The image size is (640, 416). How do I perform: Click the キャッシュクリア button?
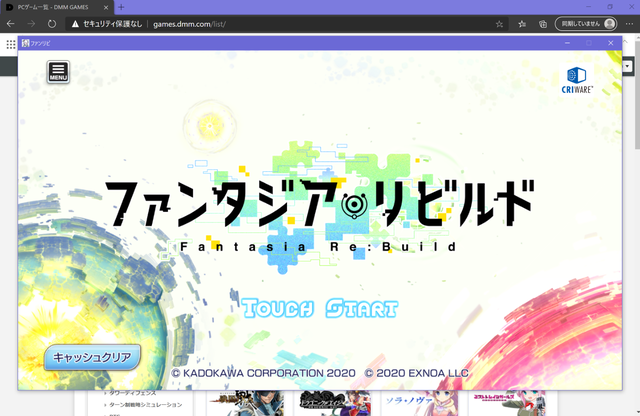(92, 357)
